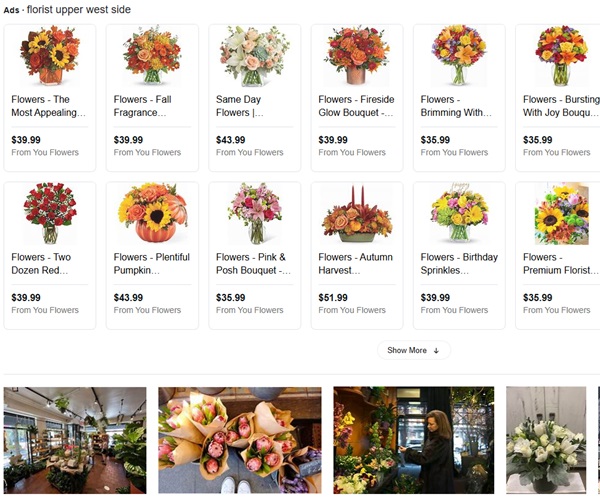Select Birthday Sprinkles bouquet picture
The image size is (600, 497).
pos(459,213)
